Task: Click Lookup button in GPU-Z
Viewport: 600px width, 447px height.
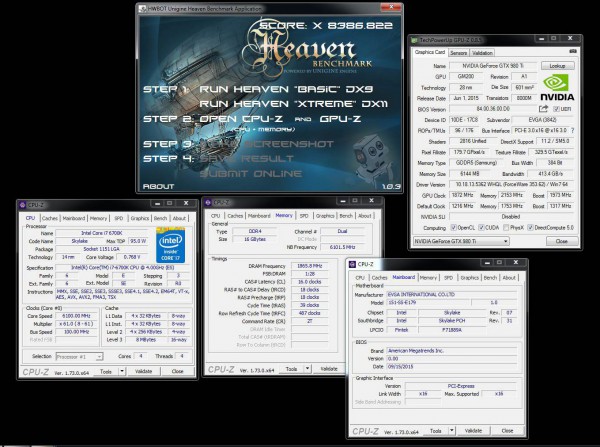Action: coord(558,66)
